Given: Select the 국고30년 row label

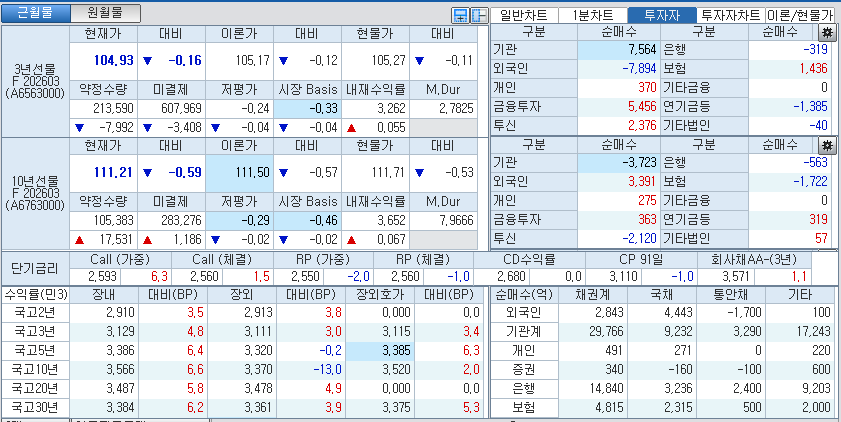Looking at the screenshot, I should point(36,407).
